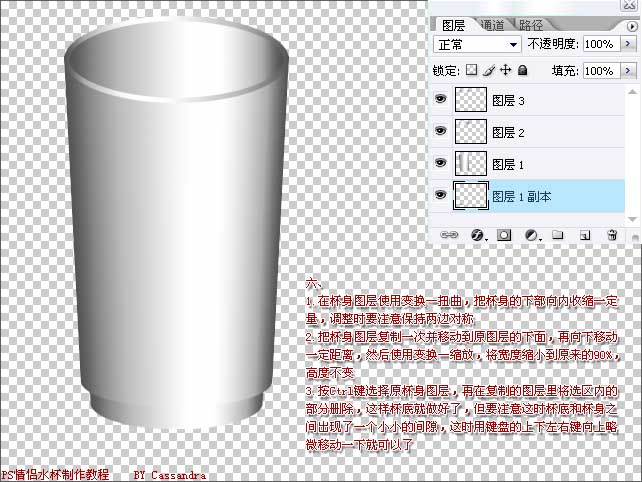
Task: Click the 锁定 label
Action: (446, 71)
